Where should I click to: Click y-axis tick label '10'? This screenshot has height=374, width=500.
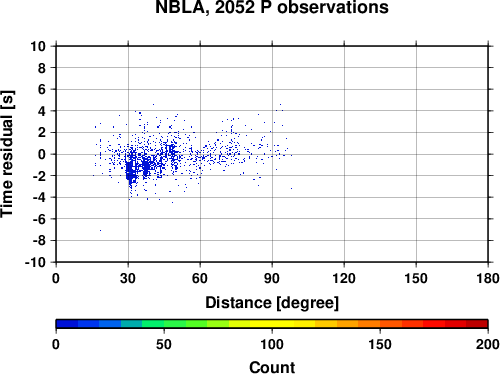click(x=38, y=46)
